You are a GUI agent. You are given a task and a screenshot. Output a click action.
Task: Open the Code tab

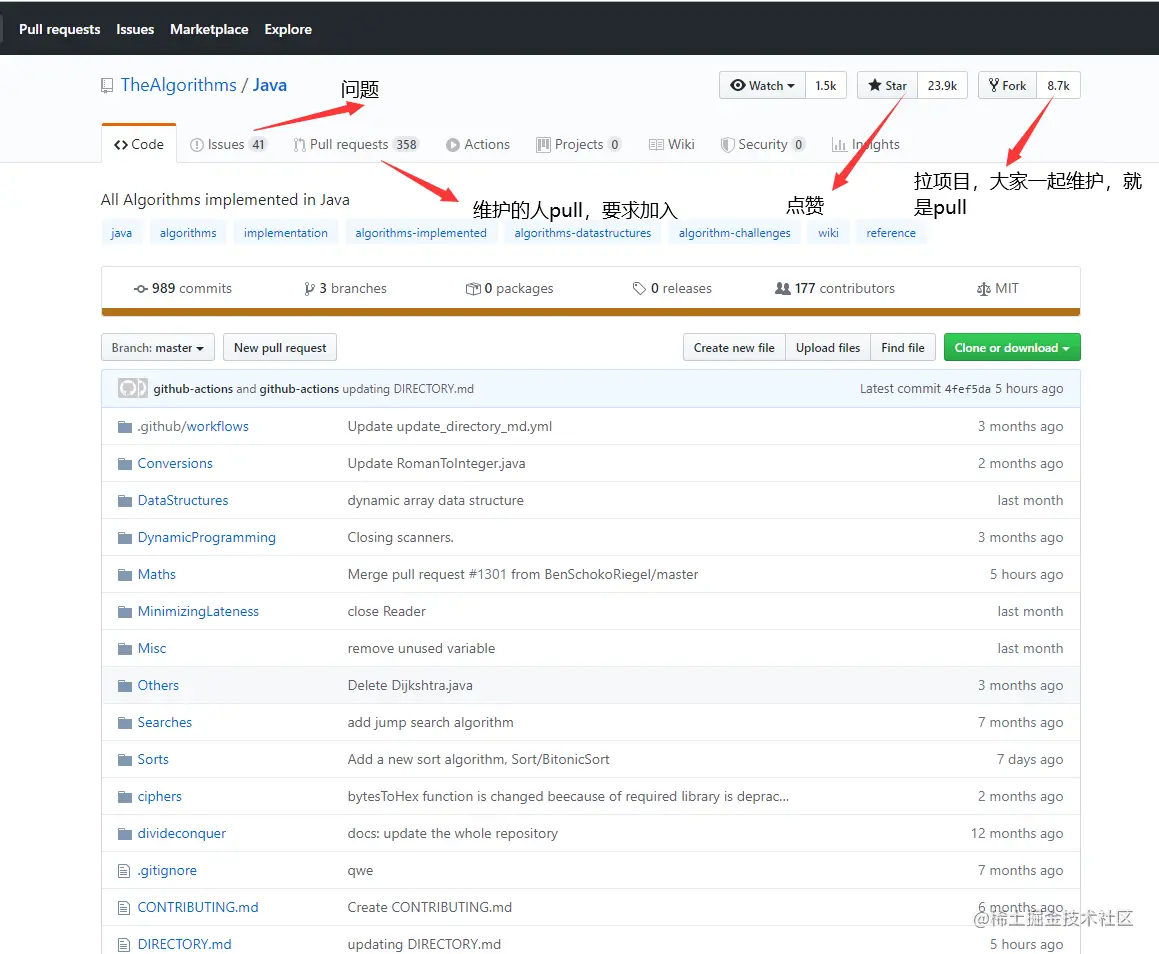139,145
